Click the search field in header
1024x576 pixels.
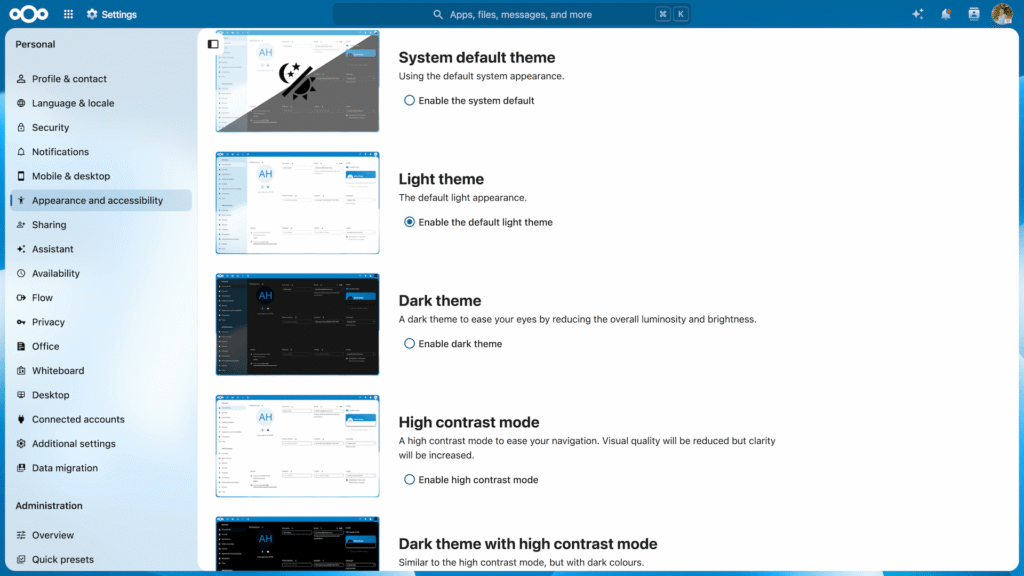tap(511, 14)
